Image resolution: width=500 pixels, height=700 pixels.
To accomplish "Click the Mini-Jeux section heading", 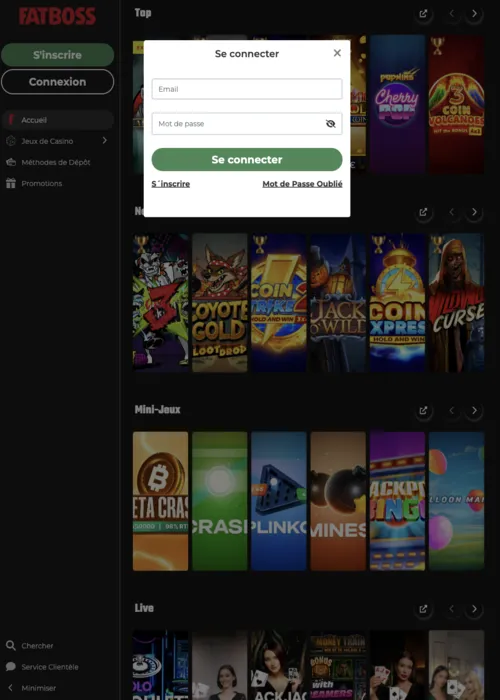I will (157, 409).
